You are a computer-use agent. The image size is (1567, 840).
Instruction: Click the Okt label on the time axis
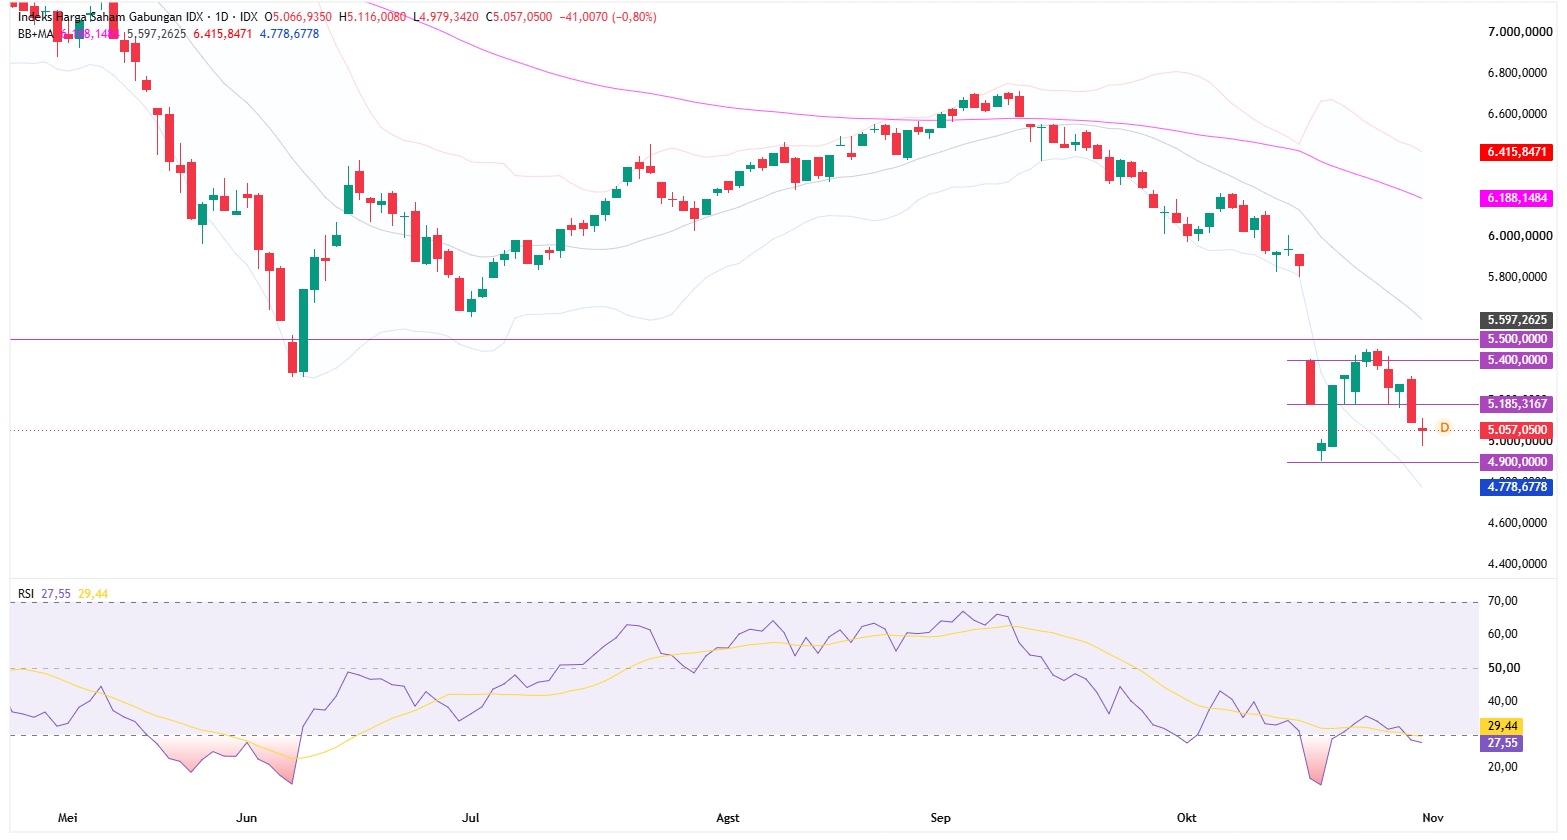pyautogui.click(x=1187, y=818)
